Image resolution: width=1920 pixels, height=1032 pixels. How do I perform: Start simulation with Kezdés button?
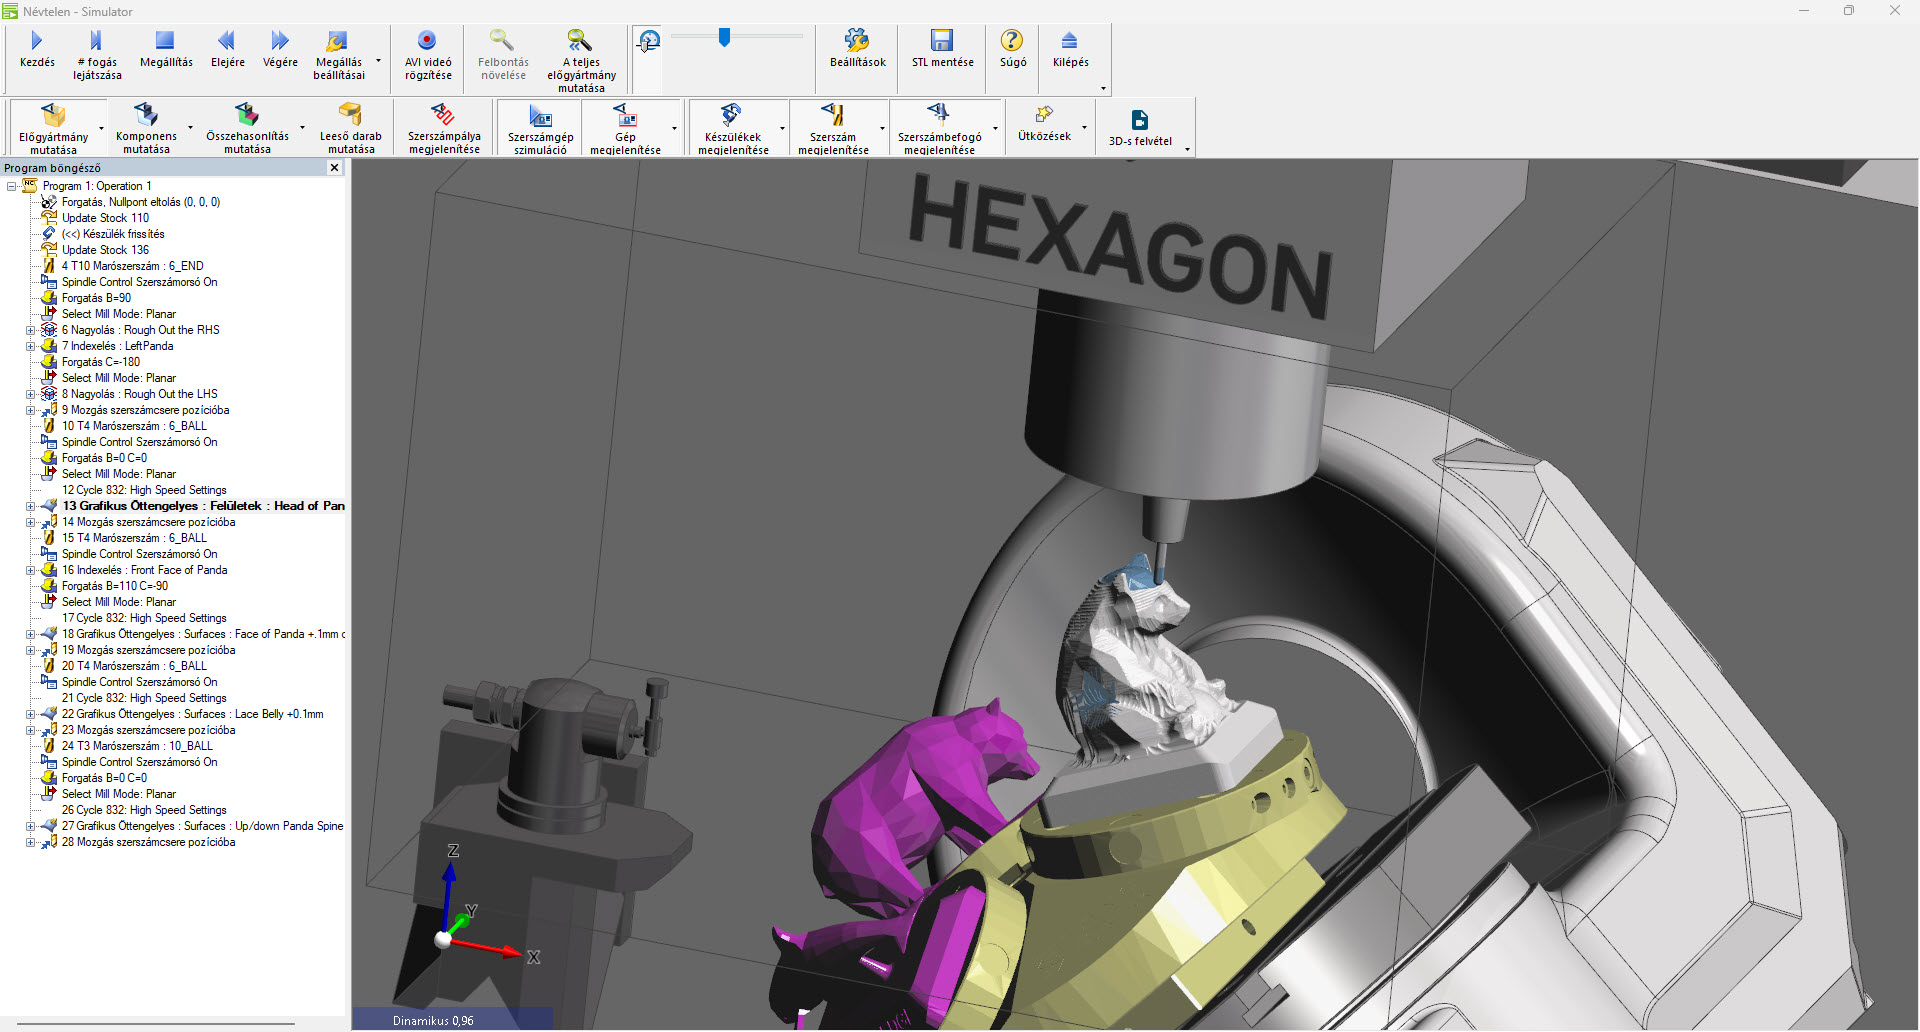point(37,48)
